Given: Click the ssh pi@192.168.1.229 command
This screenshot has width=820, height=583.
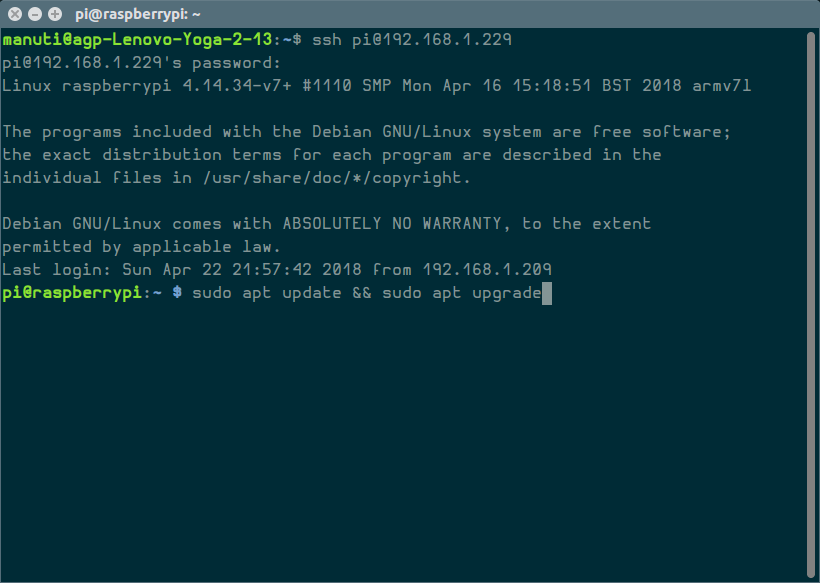Looking at the screenshot, I should tap(412, 40).
